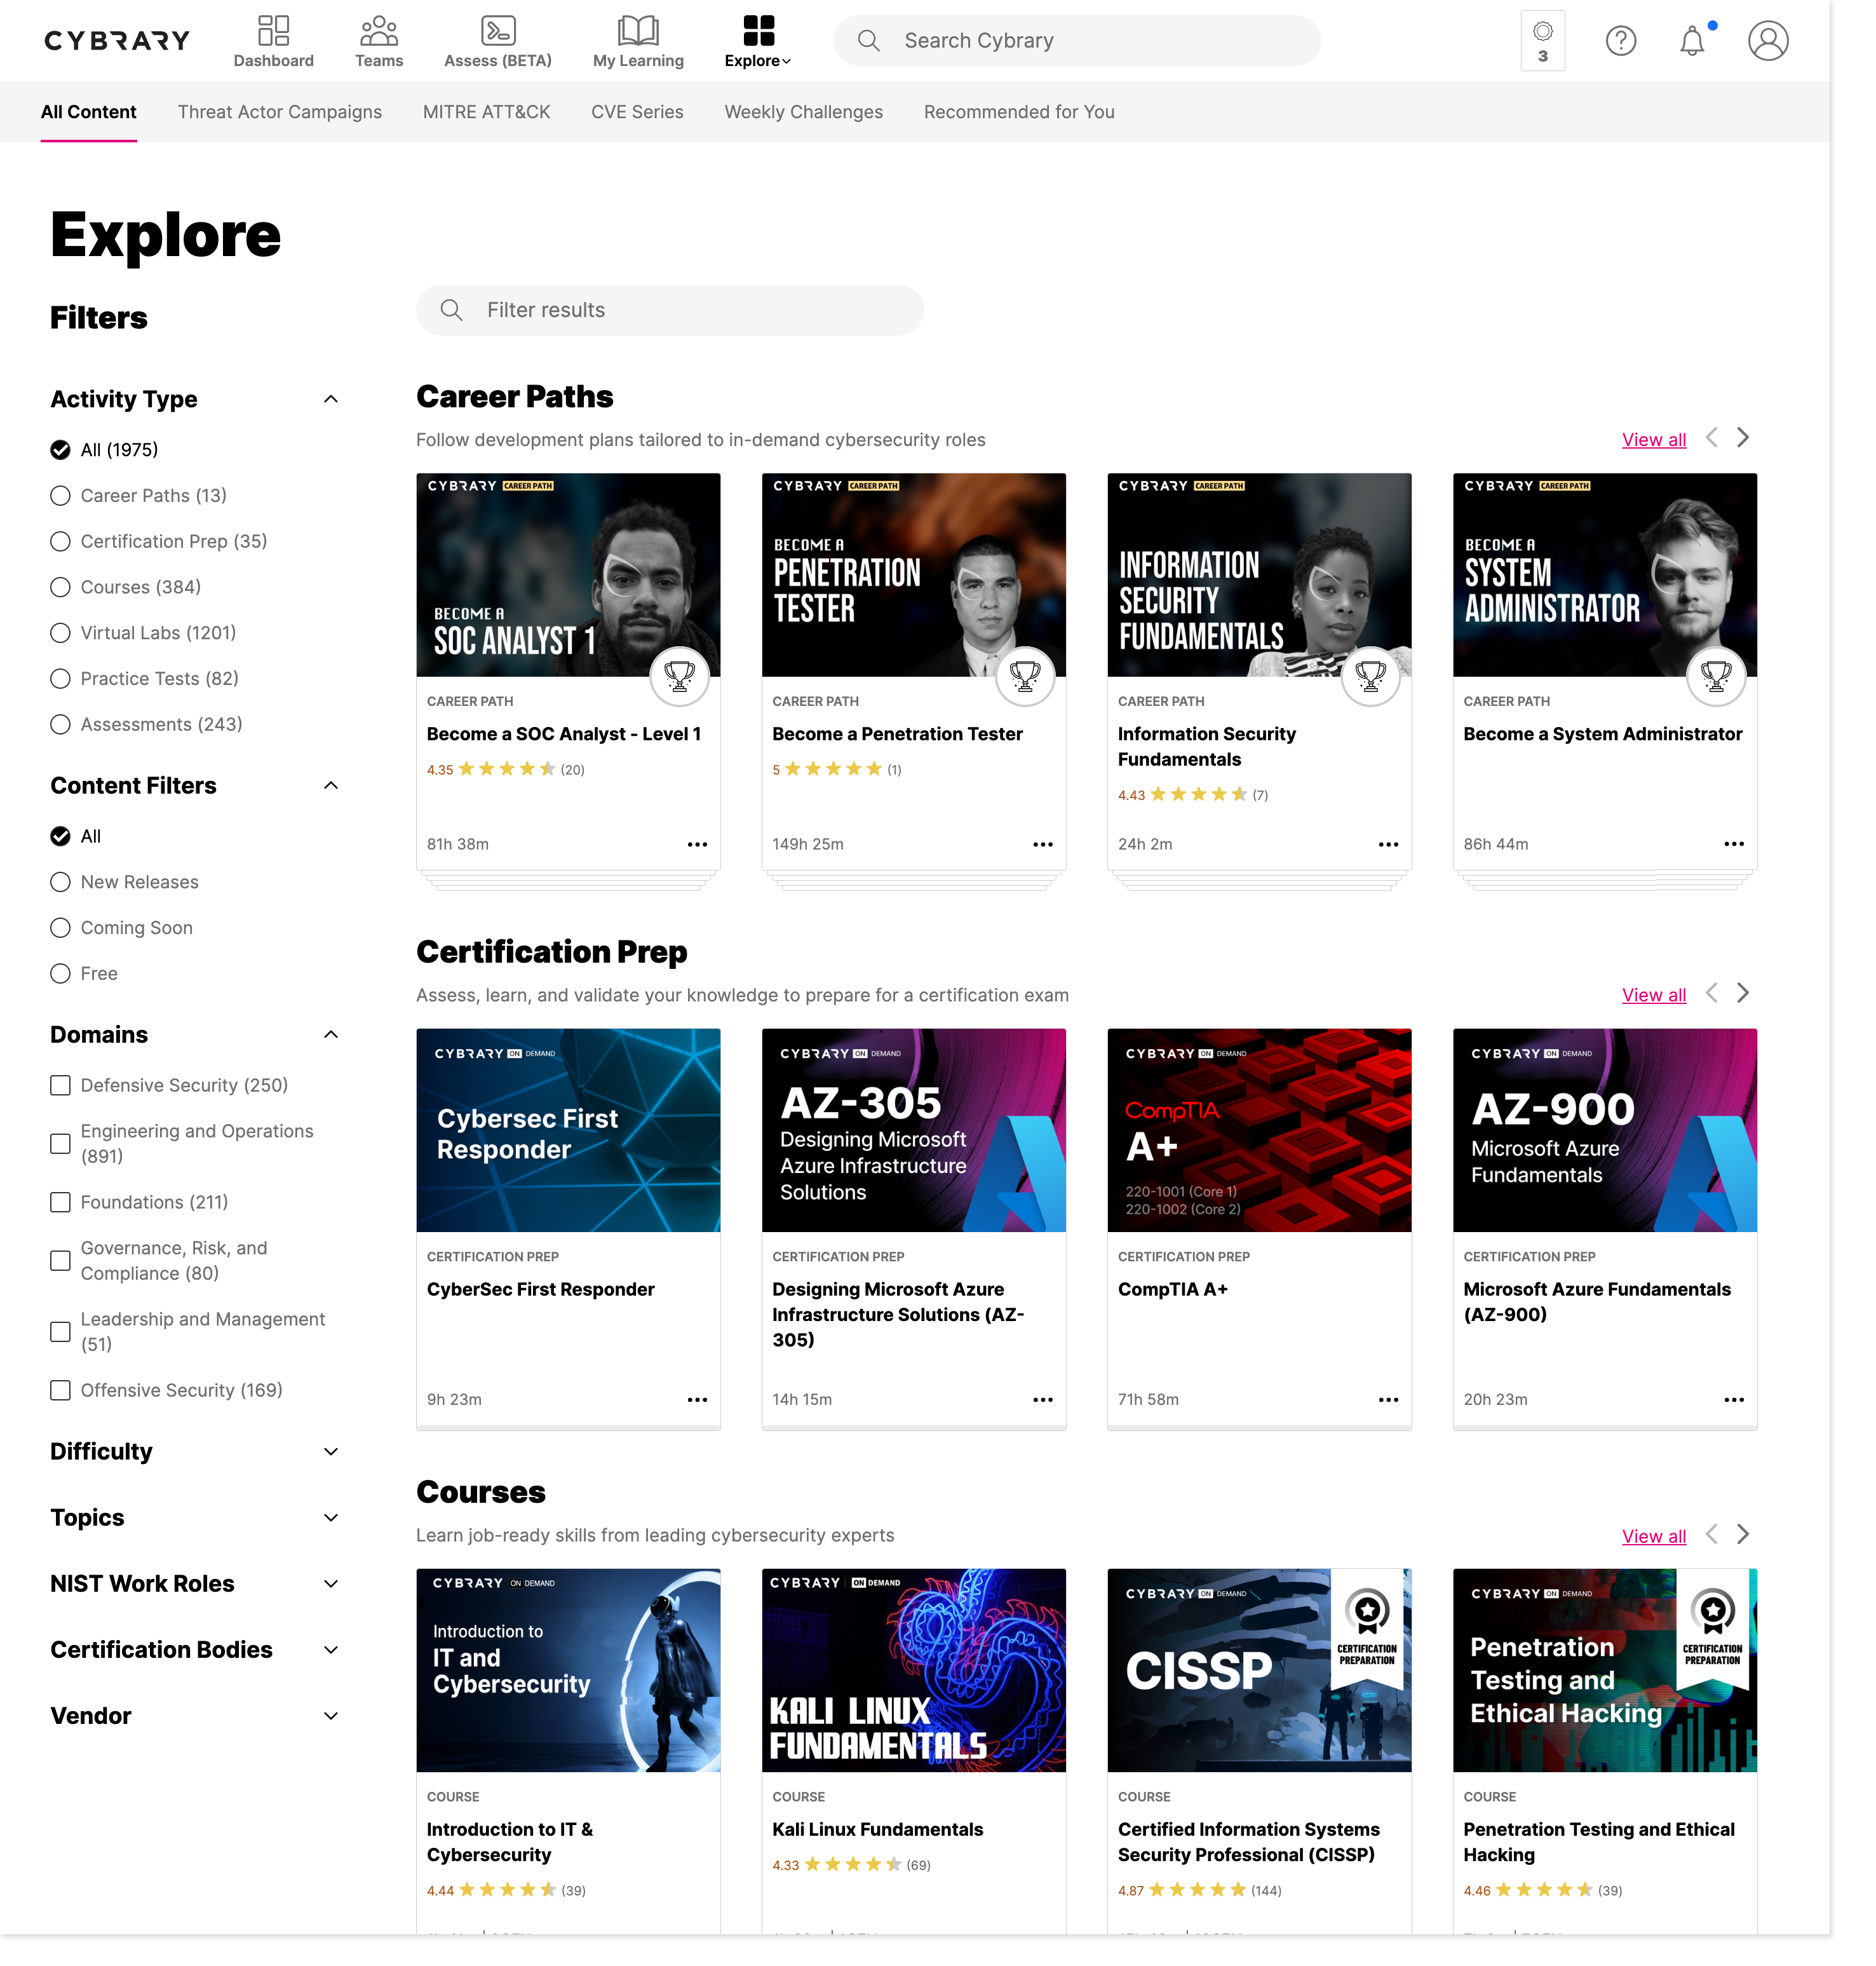Viewport: 1876px width, 1966px height.
Task: Collapse the Activity Type filter section
Action: (x=331, y=399)
